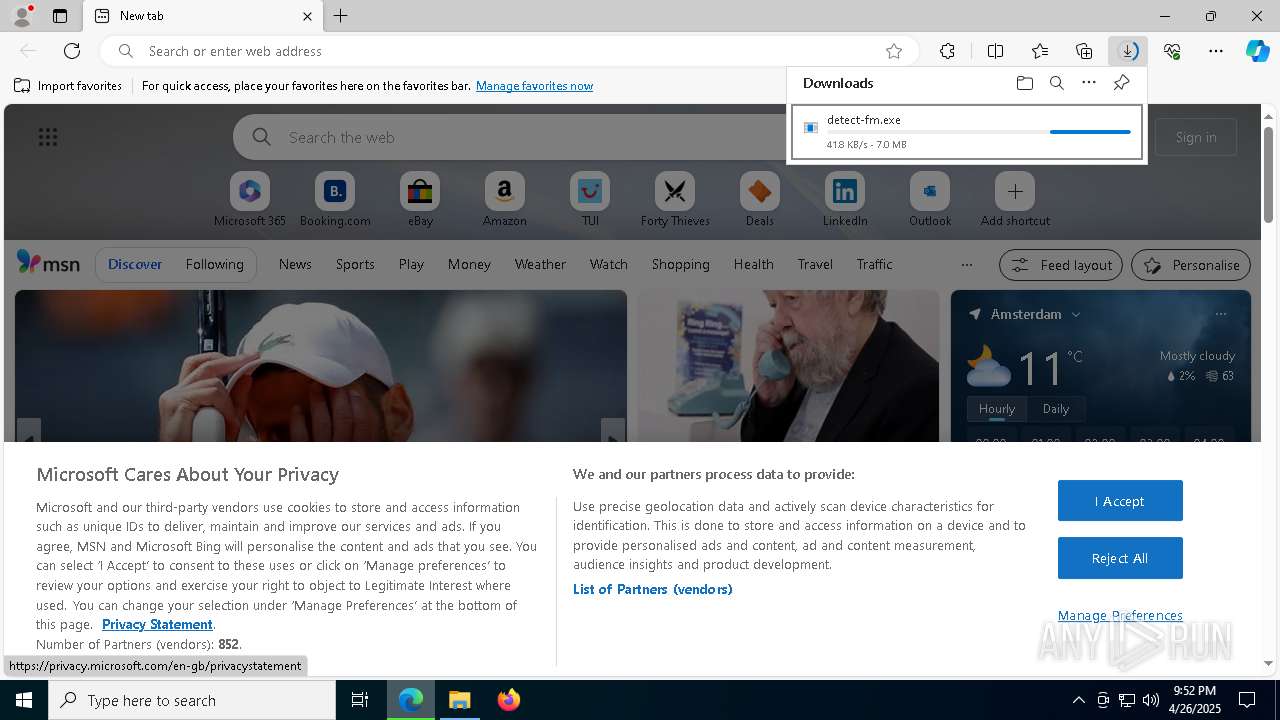Viewport: 1280px width, 720px height.
Task: Open the Amazon shortcut
Action: click(x=504, y=199)
